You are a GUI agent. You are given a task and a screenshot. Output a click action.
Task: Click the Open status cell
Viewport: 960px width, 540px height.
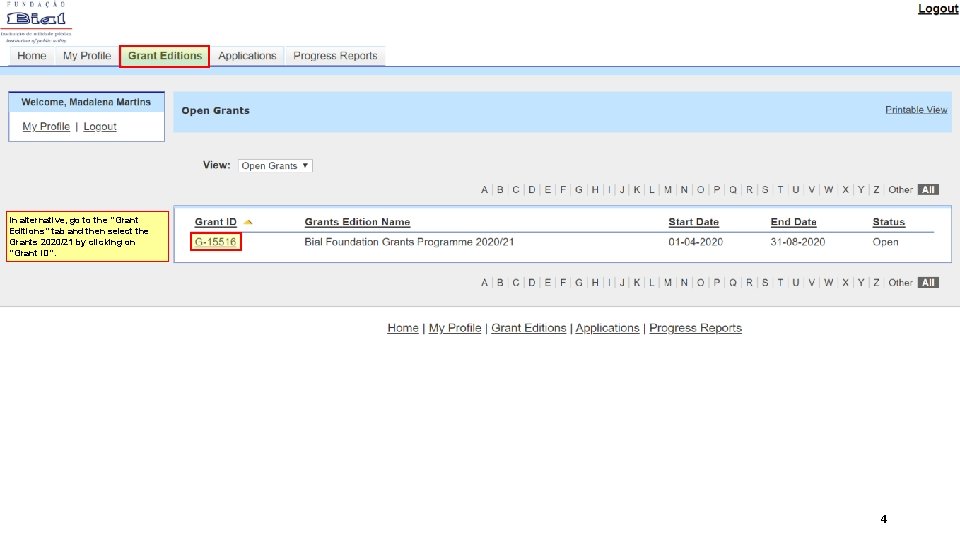(x=885, y=242)
